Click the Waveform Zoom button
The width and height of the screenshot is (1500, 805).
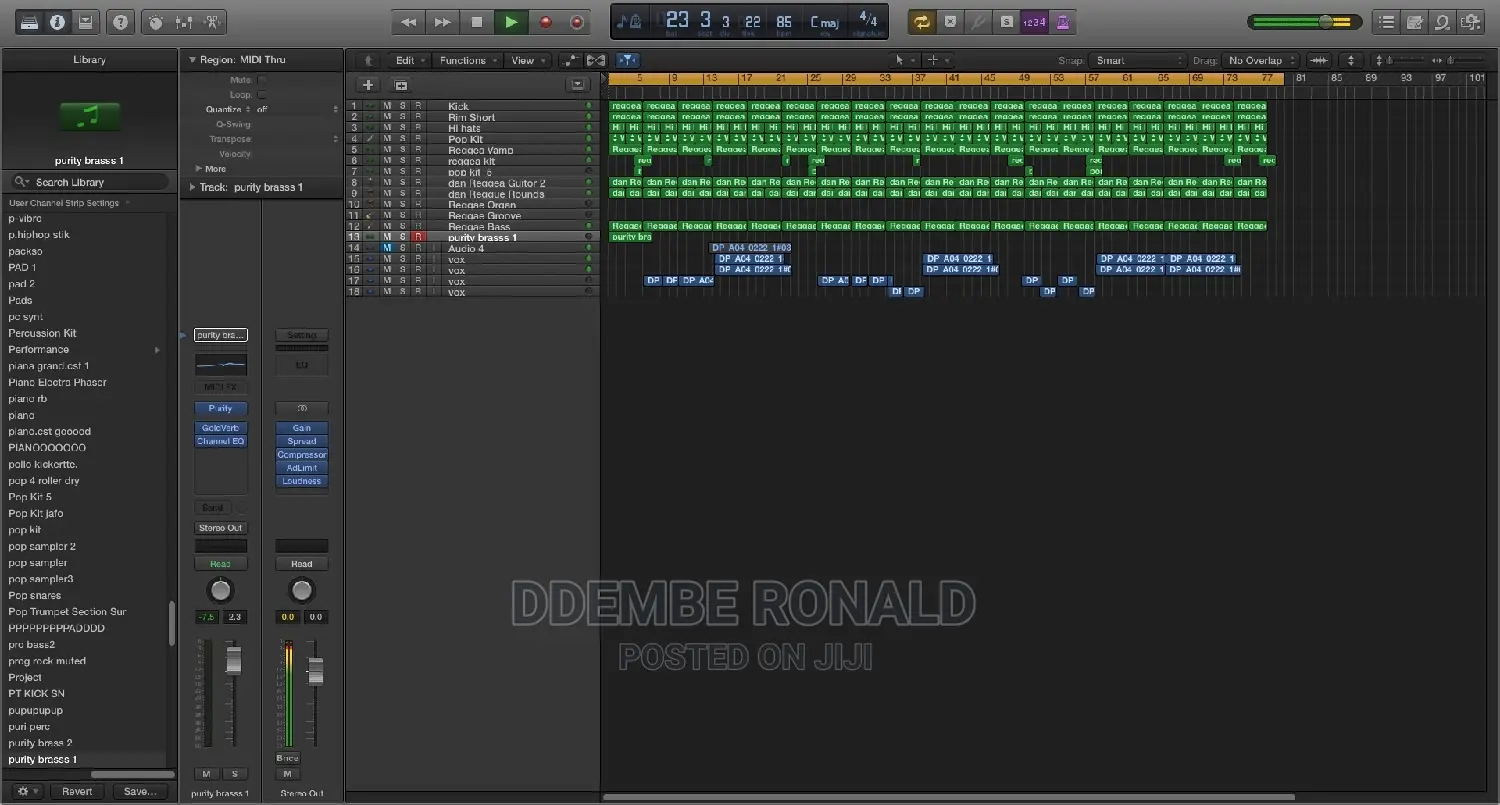click(1319, 60)
